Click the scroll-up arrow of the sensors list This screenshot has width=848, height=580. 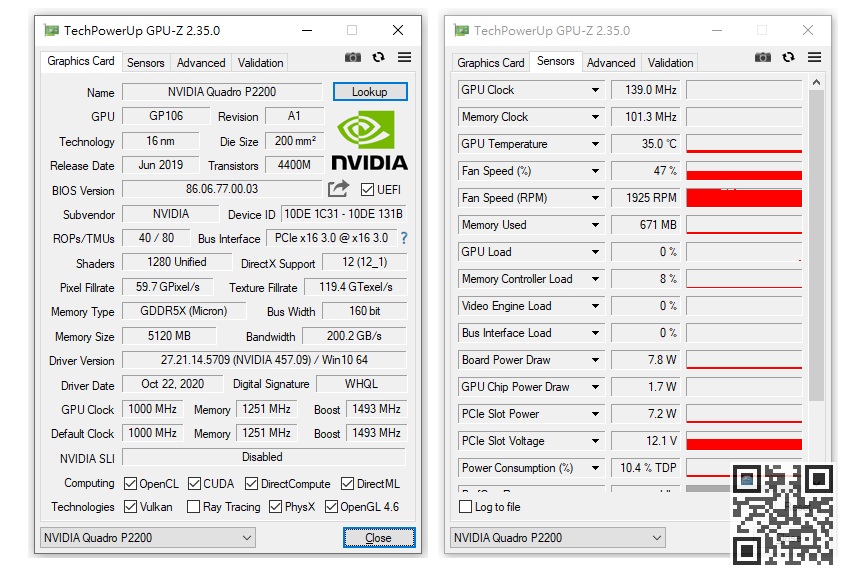click(x=817, y=82)
